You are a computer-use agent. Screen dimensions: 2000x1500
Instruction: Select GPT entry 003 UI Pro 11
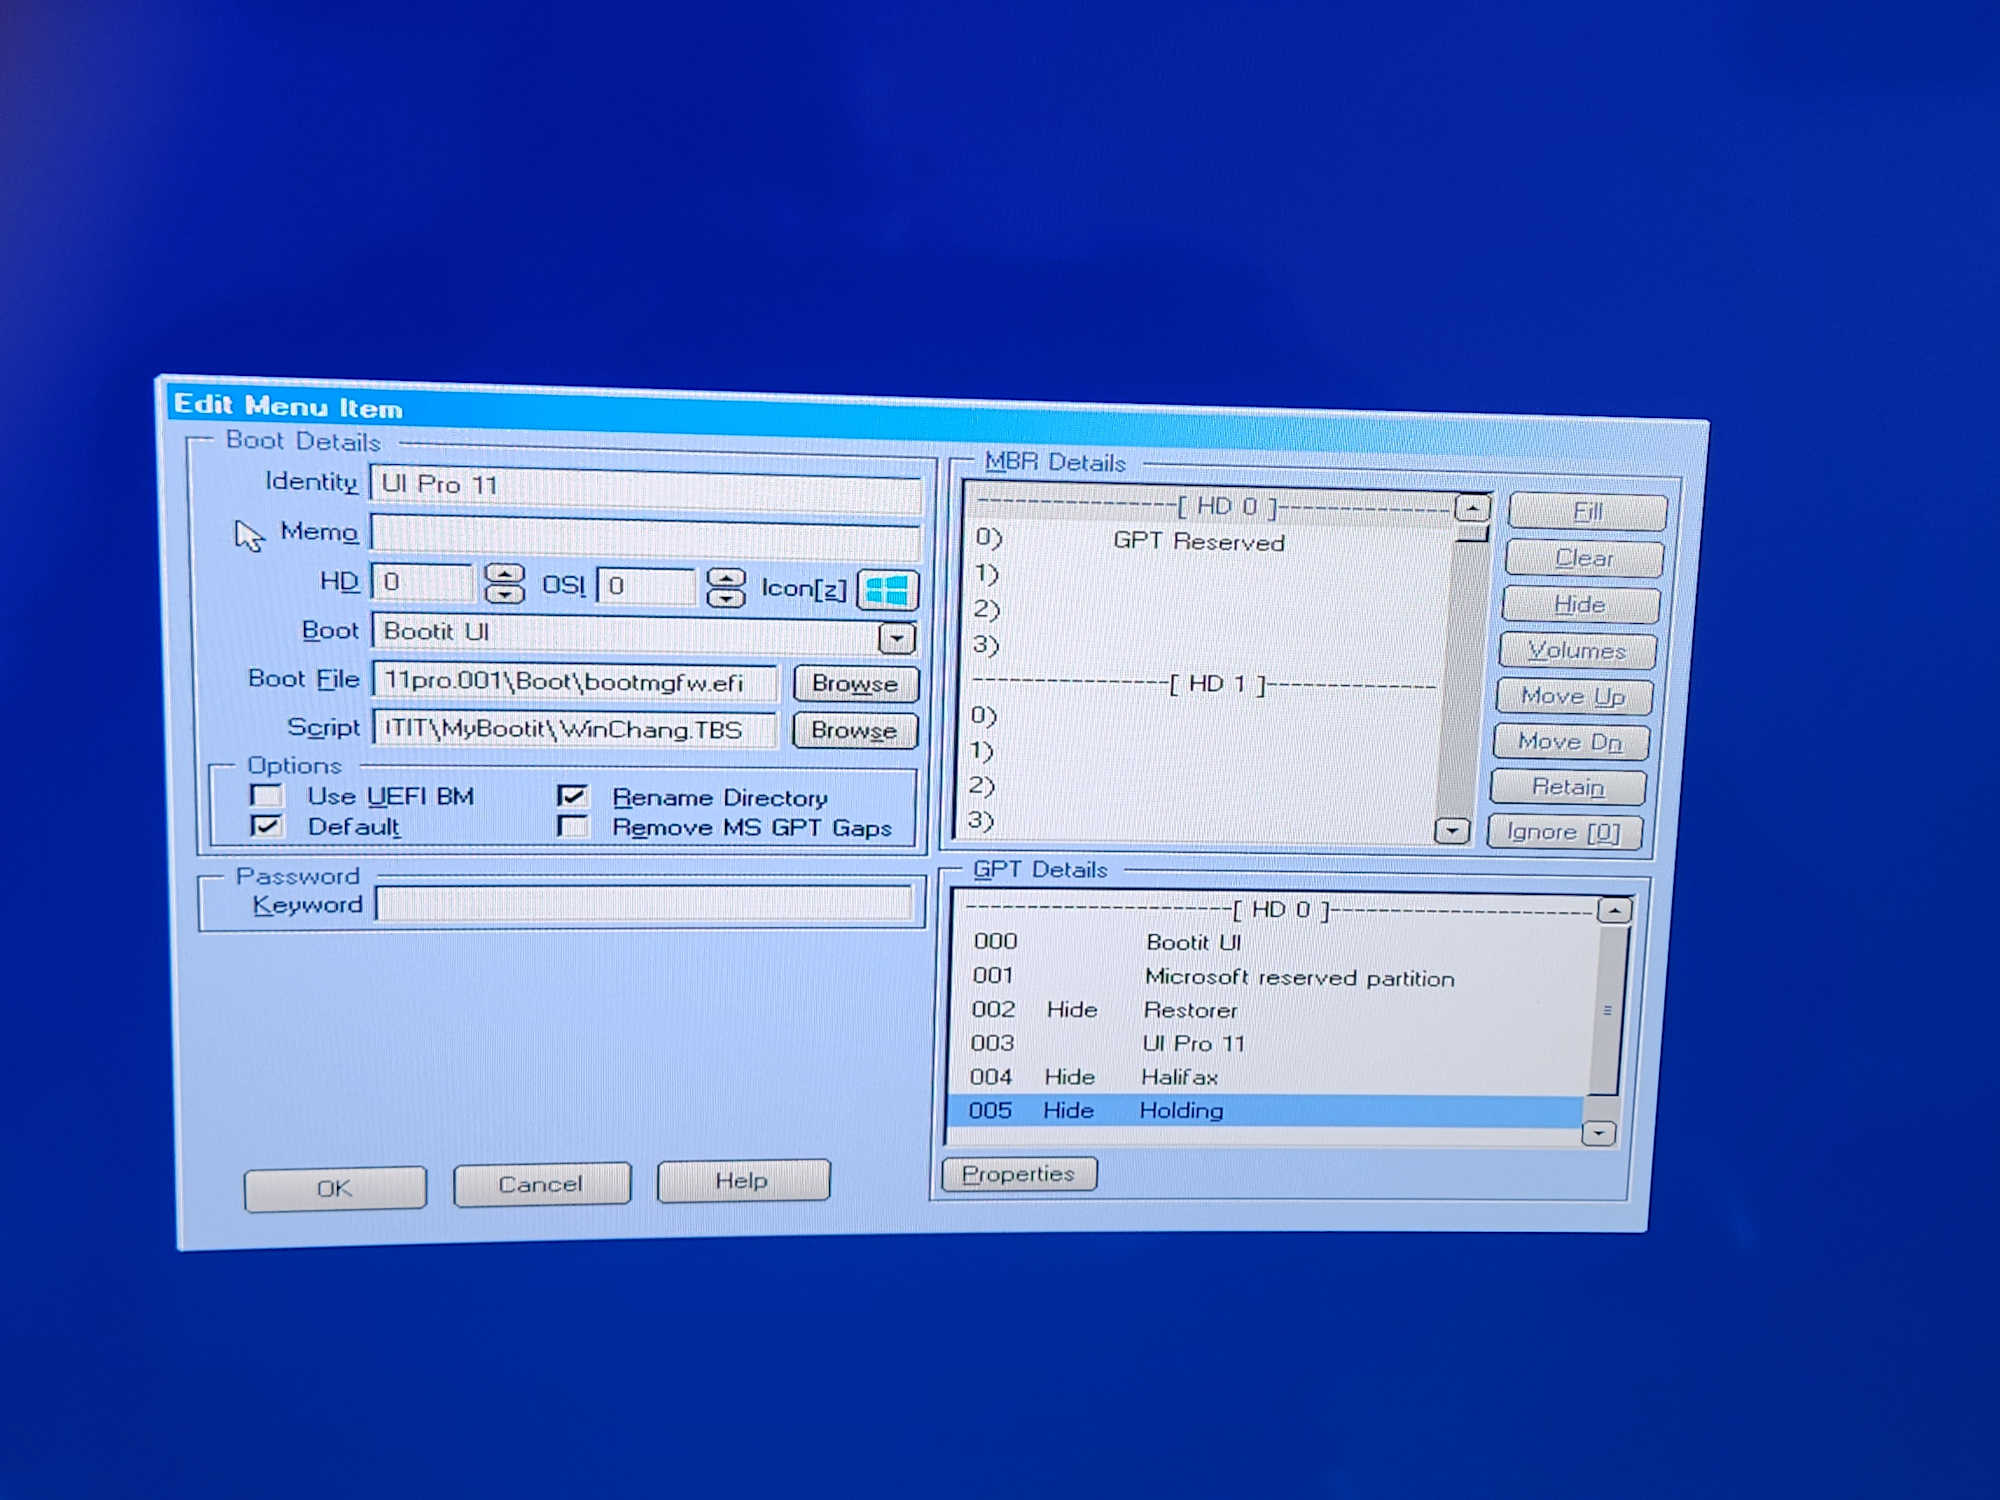(1268, 1043)
